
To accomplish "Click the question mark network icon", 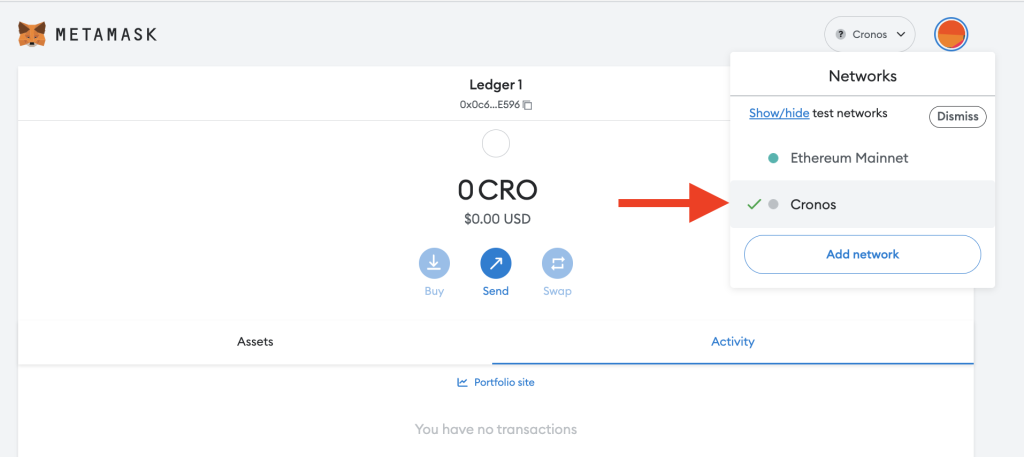I will tap(841, 35).
